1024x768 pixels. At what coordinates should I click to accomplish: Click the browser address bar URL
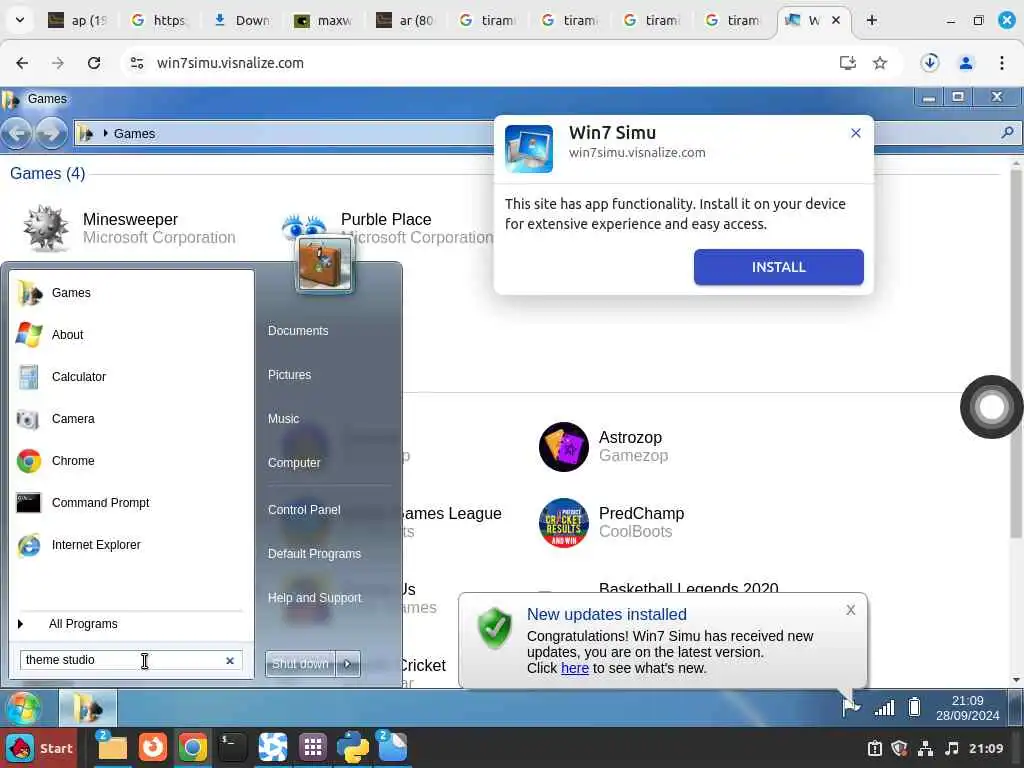[x=230, y=63]
